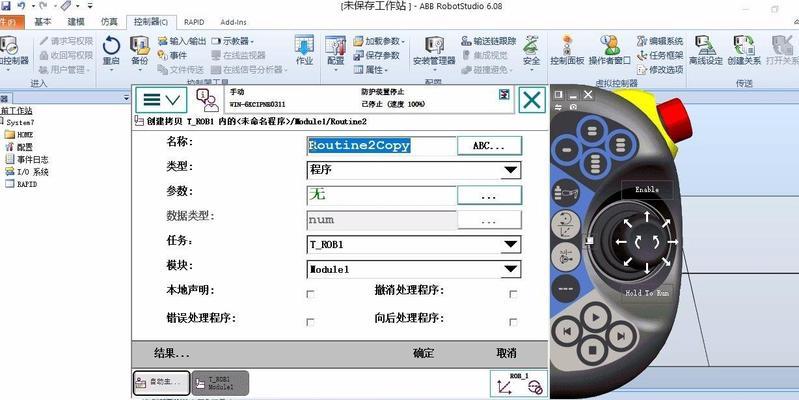
Task: Enable the 本地声明 local declaration checkbox
Action: point(310,294)
